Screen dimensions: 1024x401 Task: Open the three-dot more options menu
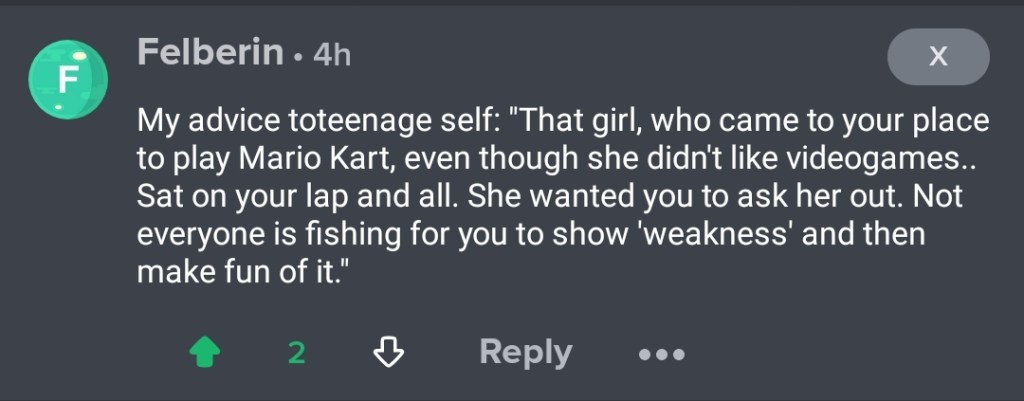point(661,353)
